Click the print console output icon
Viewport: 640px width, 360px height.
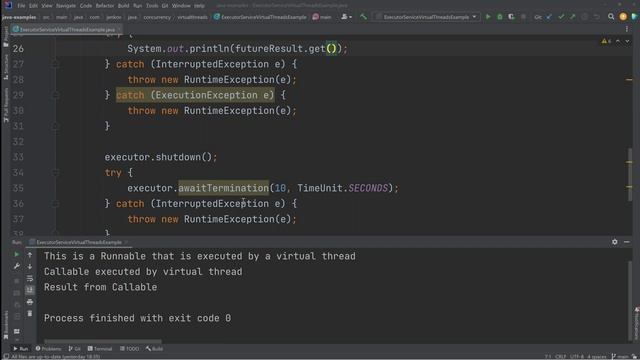point(30,302)
